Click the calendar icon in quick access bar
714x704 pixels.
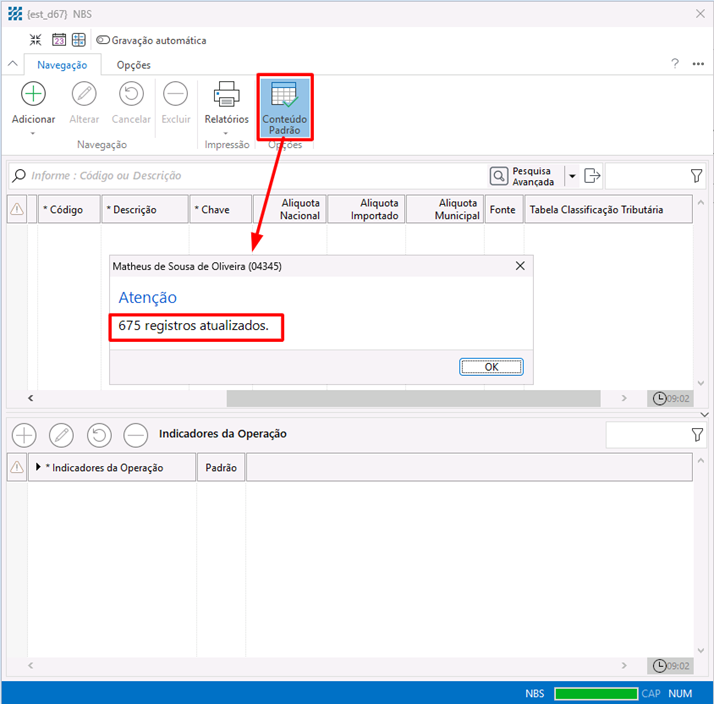[x=58, y=40]
